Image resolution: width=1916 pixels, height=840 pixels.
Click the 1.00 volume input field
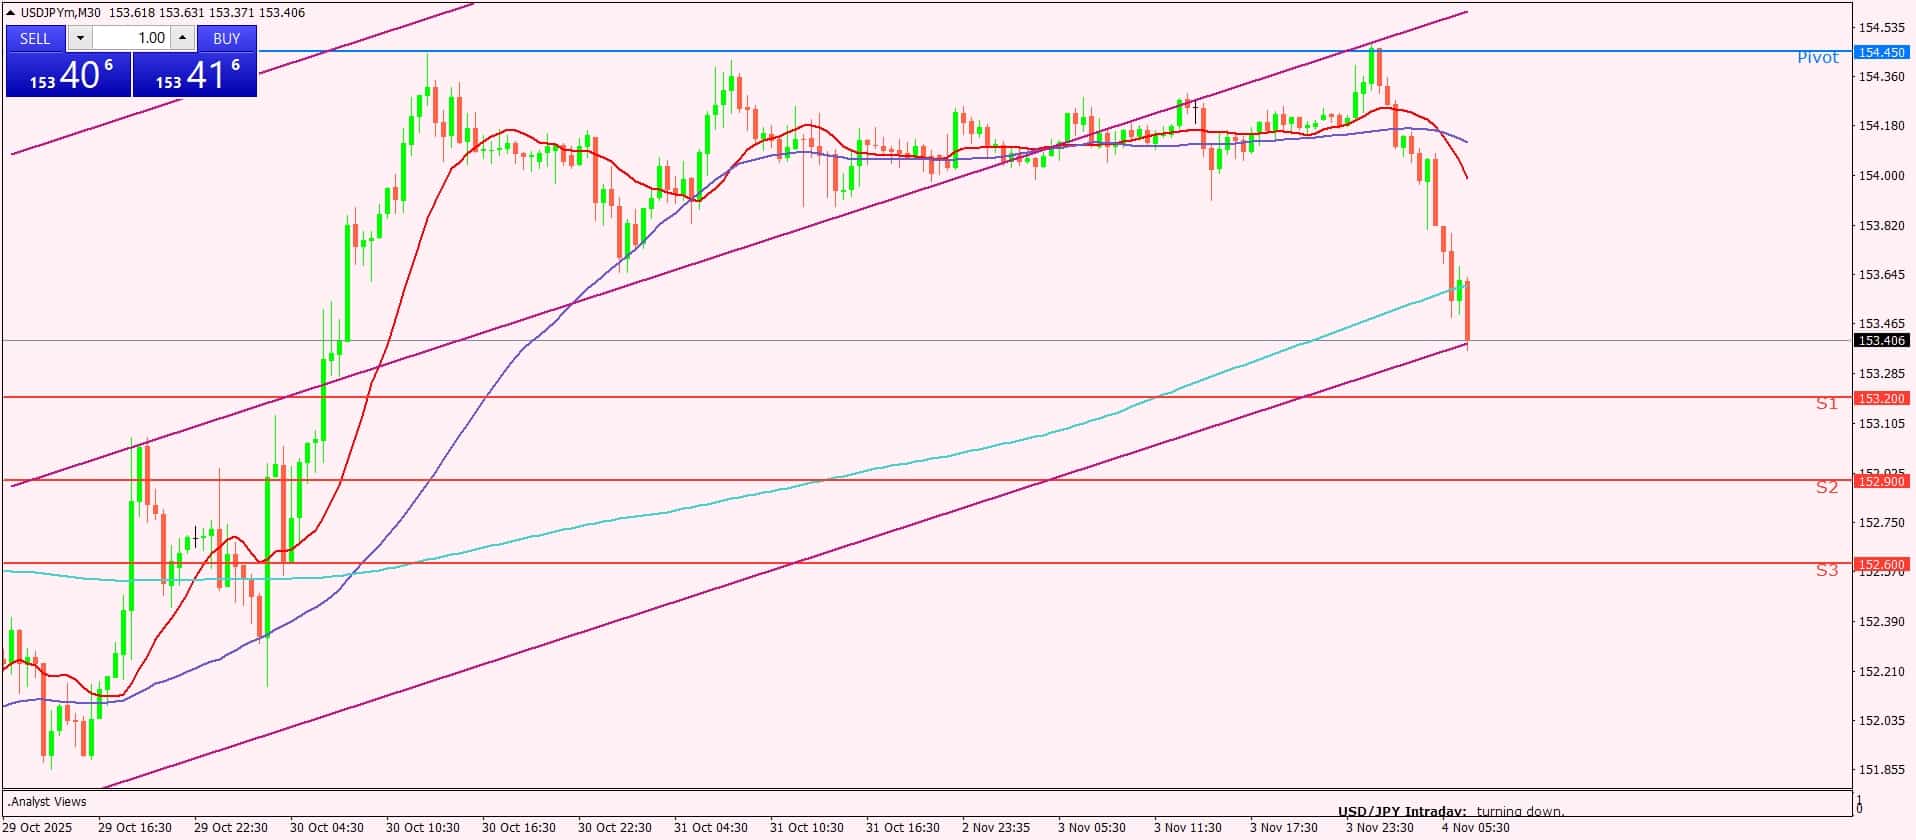(131, 38)
